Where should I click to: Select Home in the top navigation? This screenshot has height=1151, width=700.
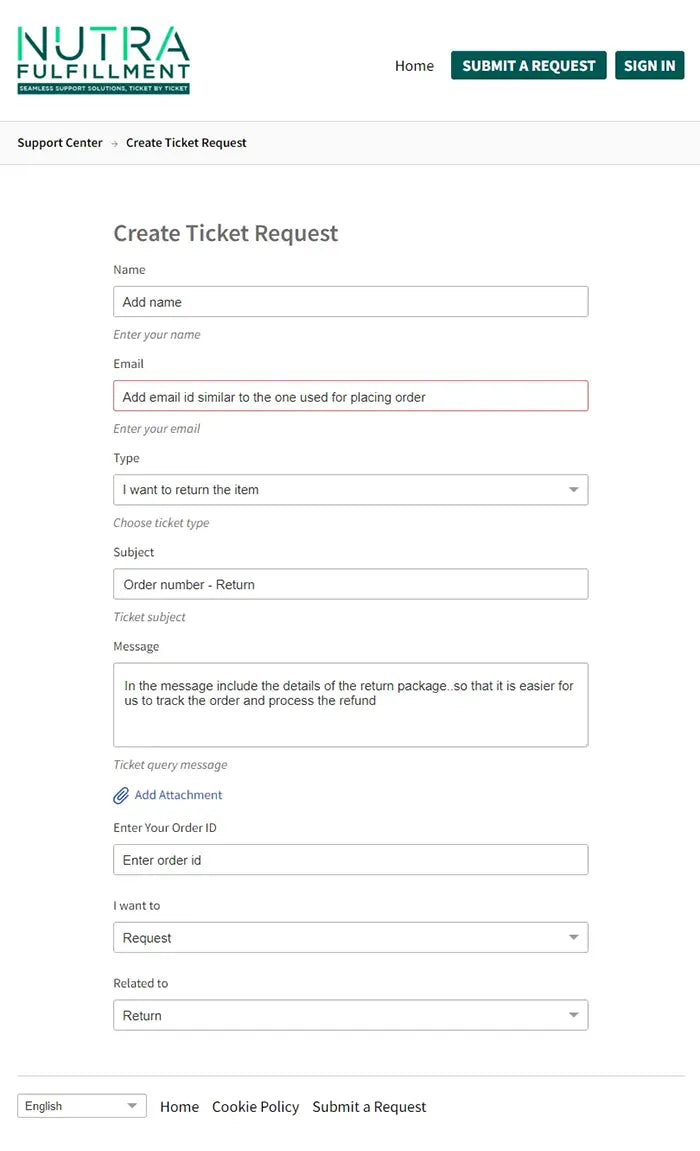pos(414,66)
